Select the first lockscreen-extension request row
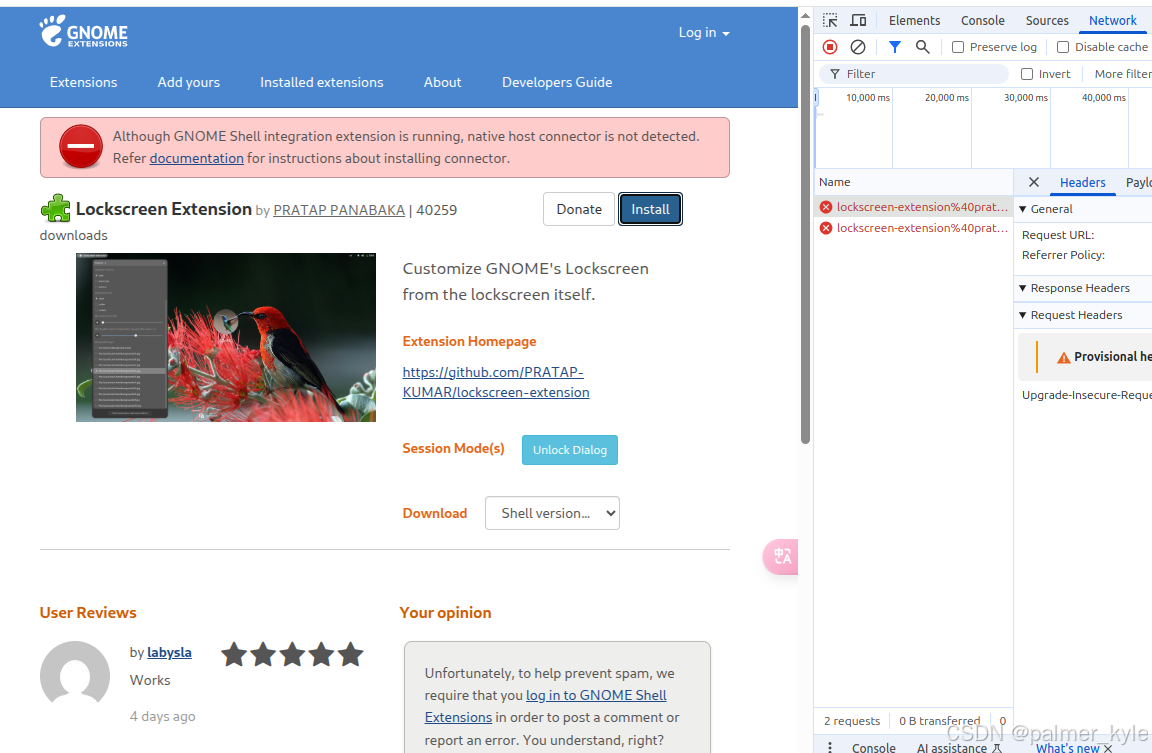This screenshot has height=753, width=1152. tap(913, 207)
